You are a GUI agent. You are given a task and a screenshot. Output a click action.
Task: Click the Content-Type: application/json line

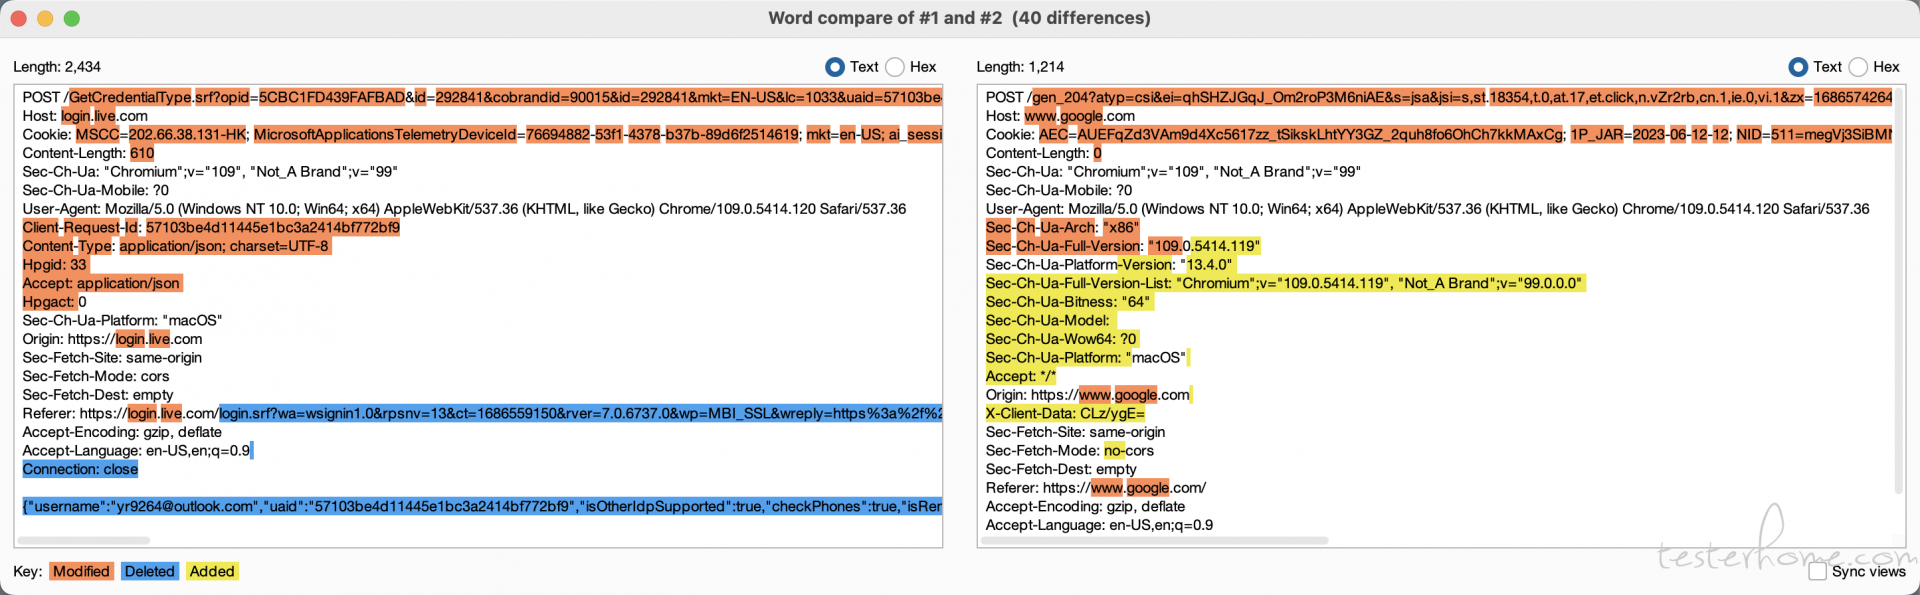(176, 246)
